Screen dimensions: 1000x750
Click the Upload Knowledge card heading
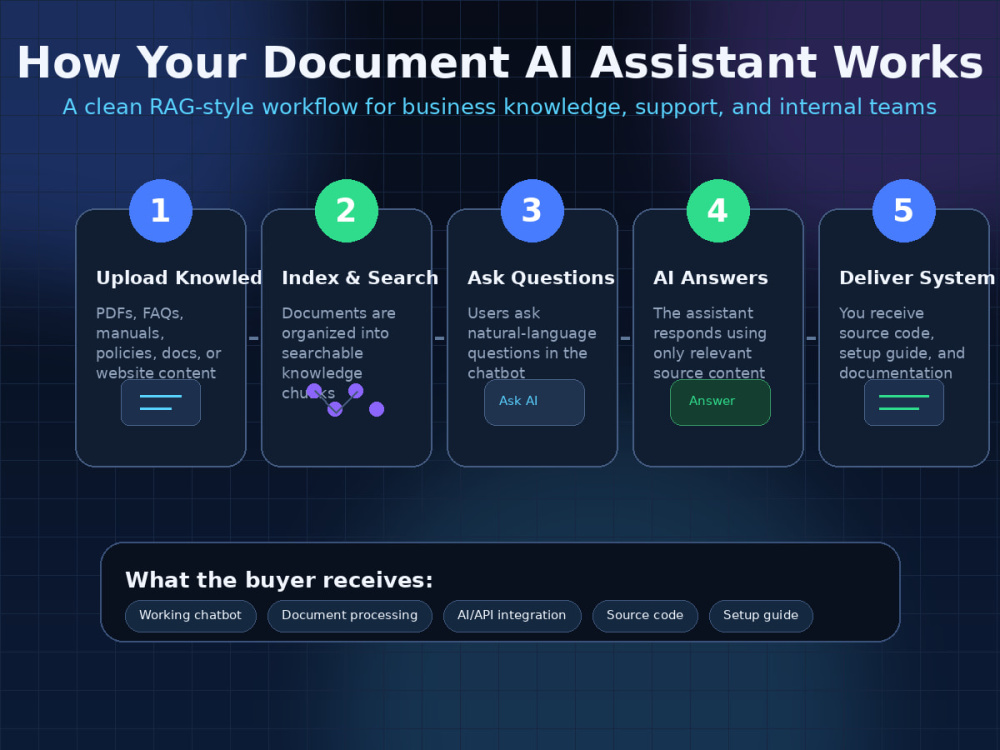179,278
